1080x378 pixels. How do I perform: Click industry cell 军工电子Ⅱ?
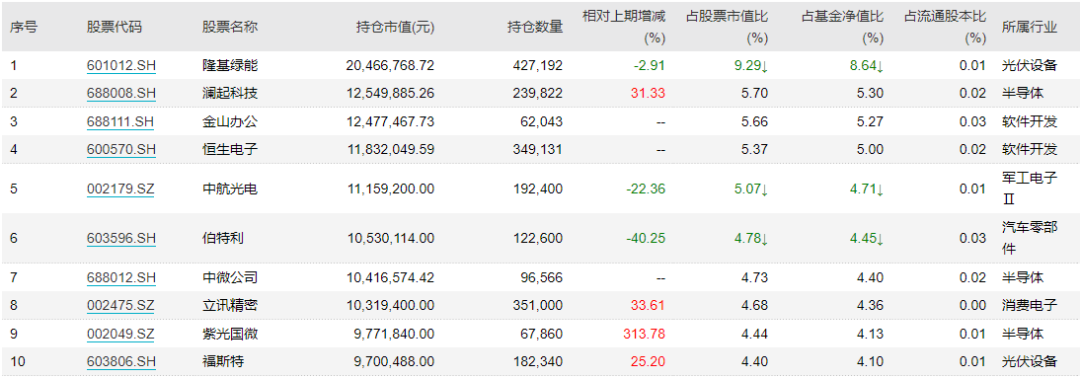[1029, 189]
